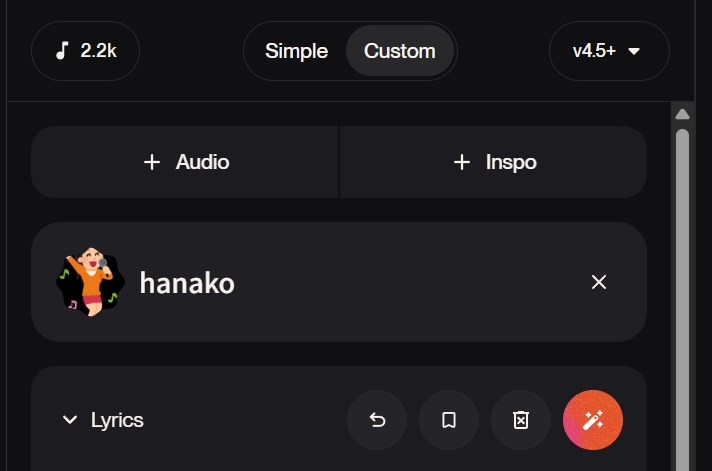Image resolution: width=712 pixels, height=471 pixels.
Task: Click the plus icon beside Inspo
Action: 462,162
